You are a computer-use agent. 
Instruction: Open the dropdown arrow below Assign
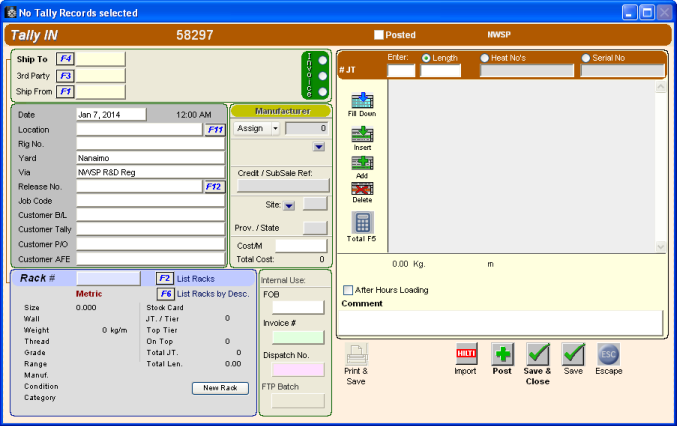pos(318,147)
